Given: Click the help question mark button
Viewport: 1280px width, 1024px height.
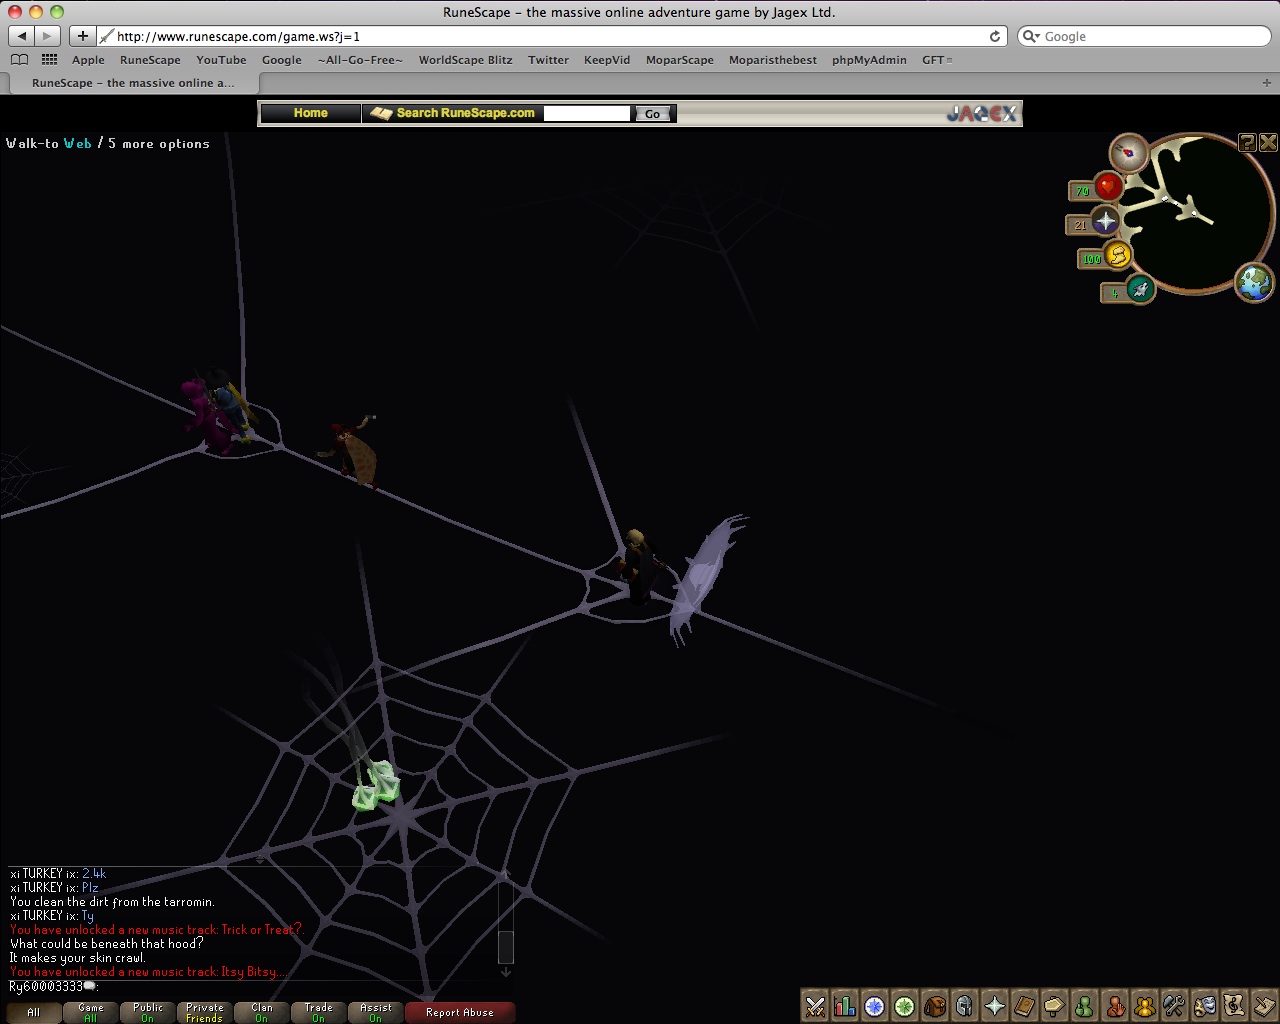Looking at the screenshot, I should [1247, 143].
